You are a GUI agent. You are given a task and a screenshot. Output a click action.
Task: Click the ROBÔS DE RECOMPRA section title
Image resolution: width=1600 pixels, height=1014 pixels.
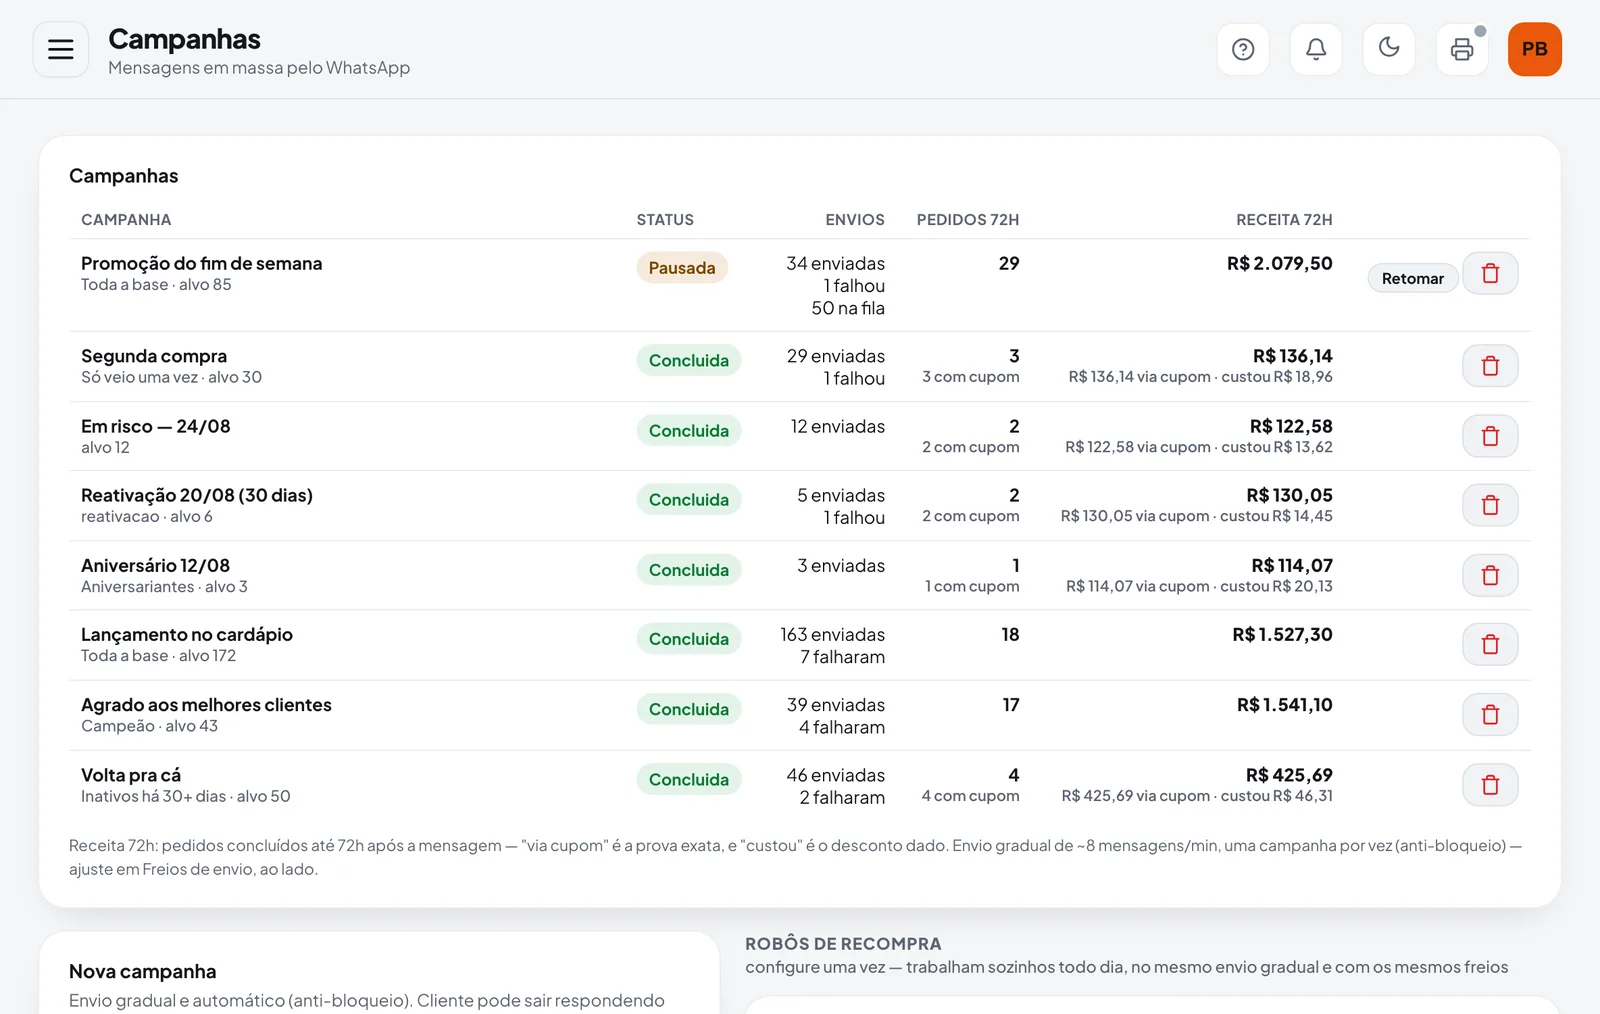843,943
